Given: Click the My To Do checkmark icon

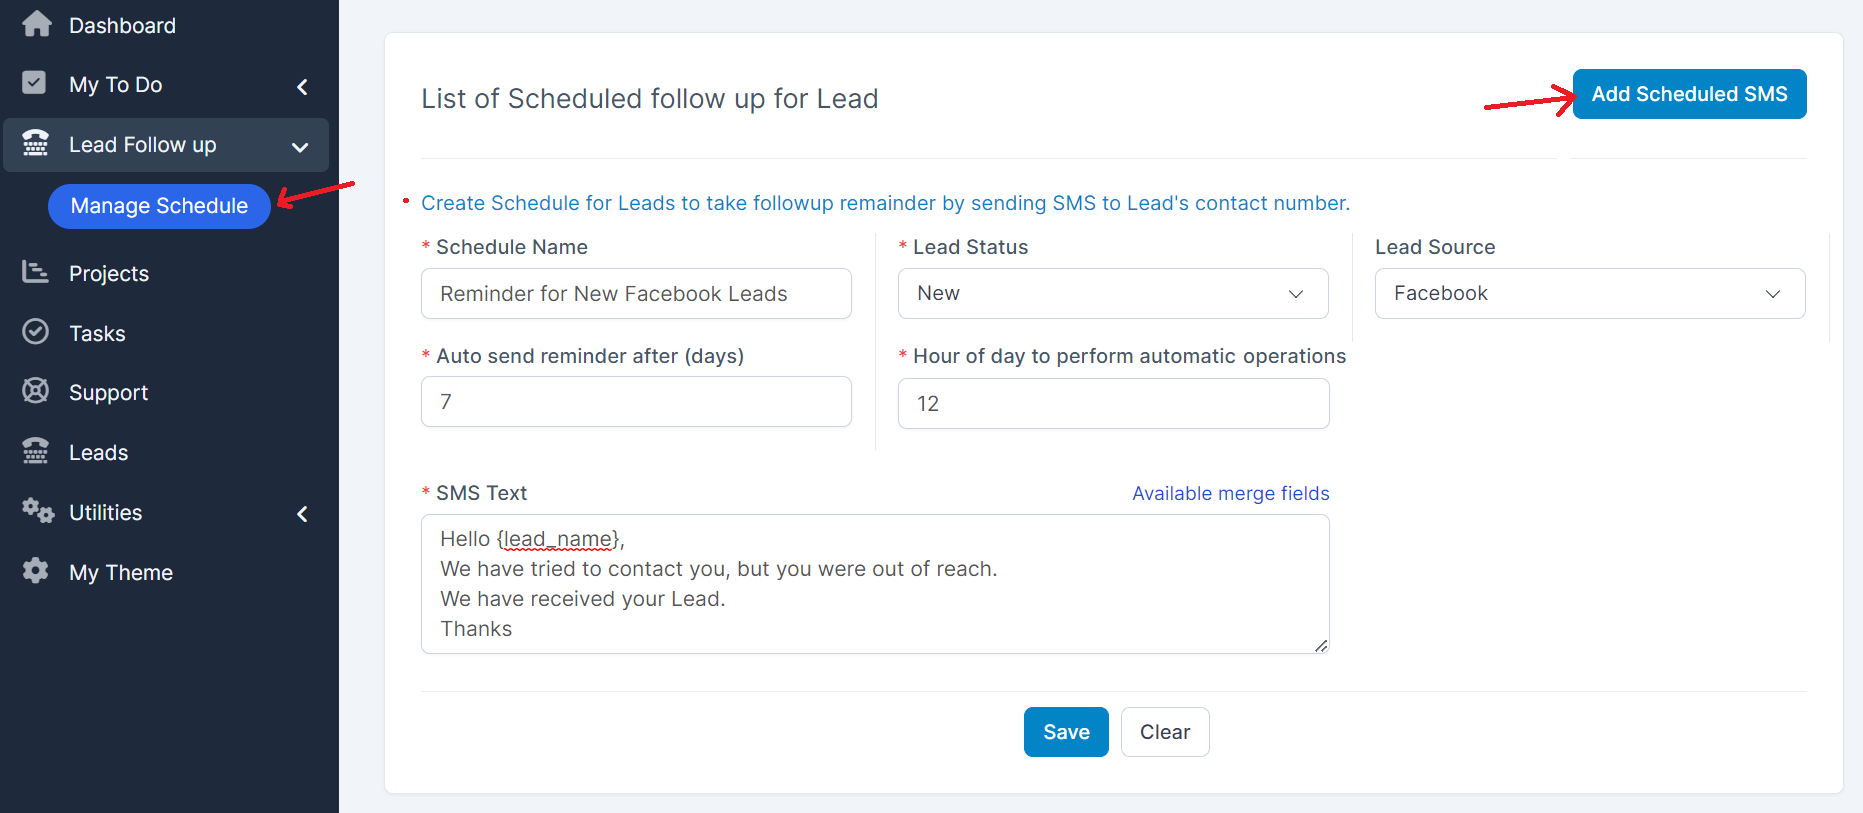Looking at the screenshot, I should [x=34, y=83].
